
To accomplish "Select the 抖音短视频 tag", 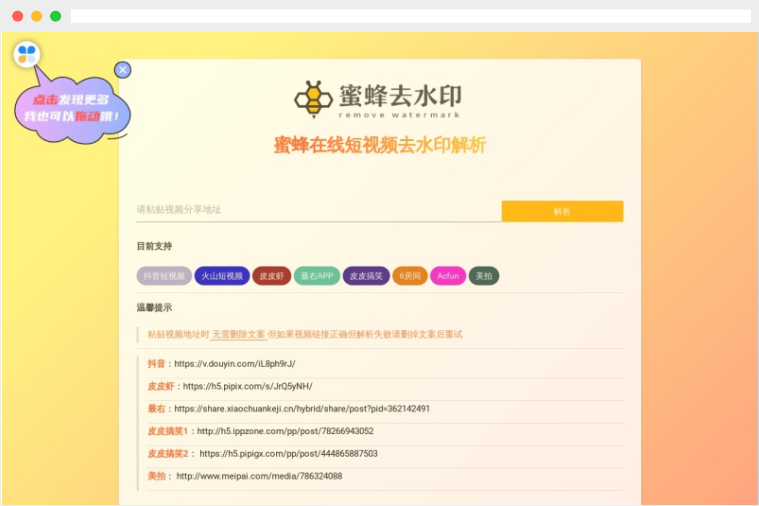I will [x=164, y=276].
